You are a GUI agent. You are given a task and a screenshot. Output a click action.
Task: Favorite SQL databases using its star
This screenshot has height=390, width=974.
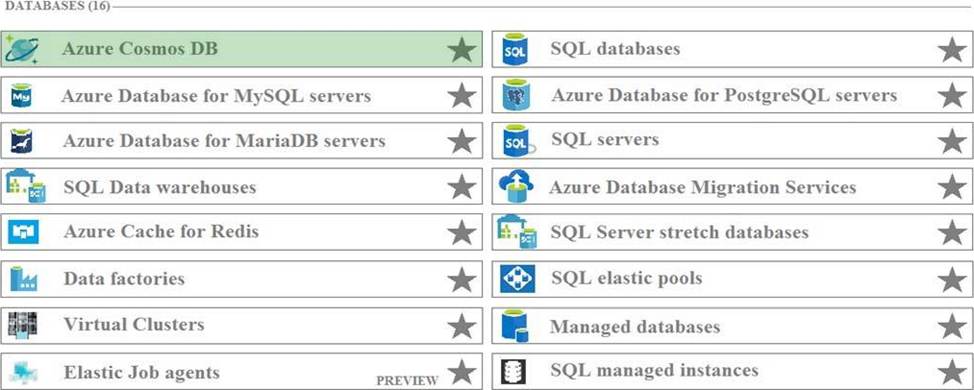[x=952, y=50]
